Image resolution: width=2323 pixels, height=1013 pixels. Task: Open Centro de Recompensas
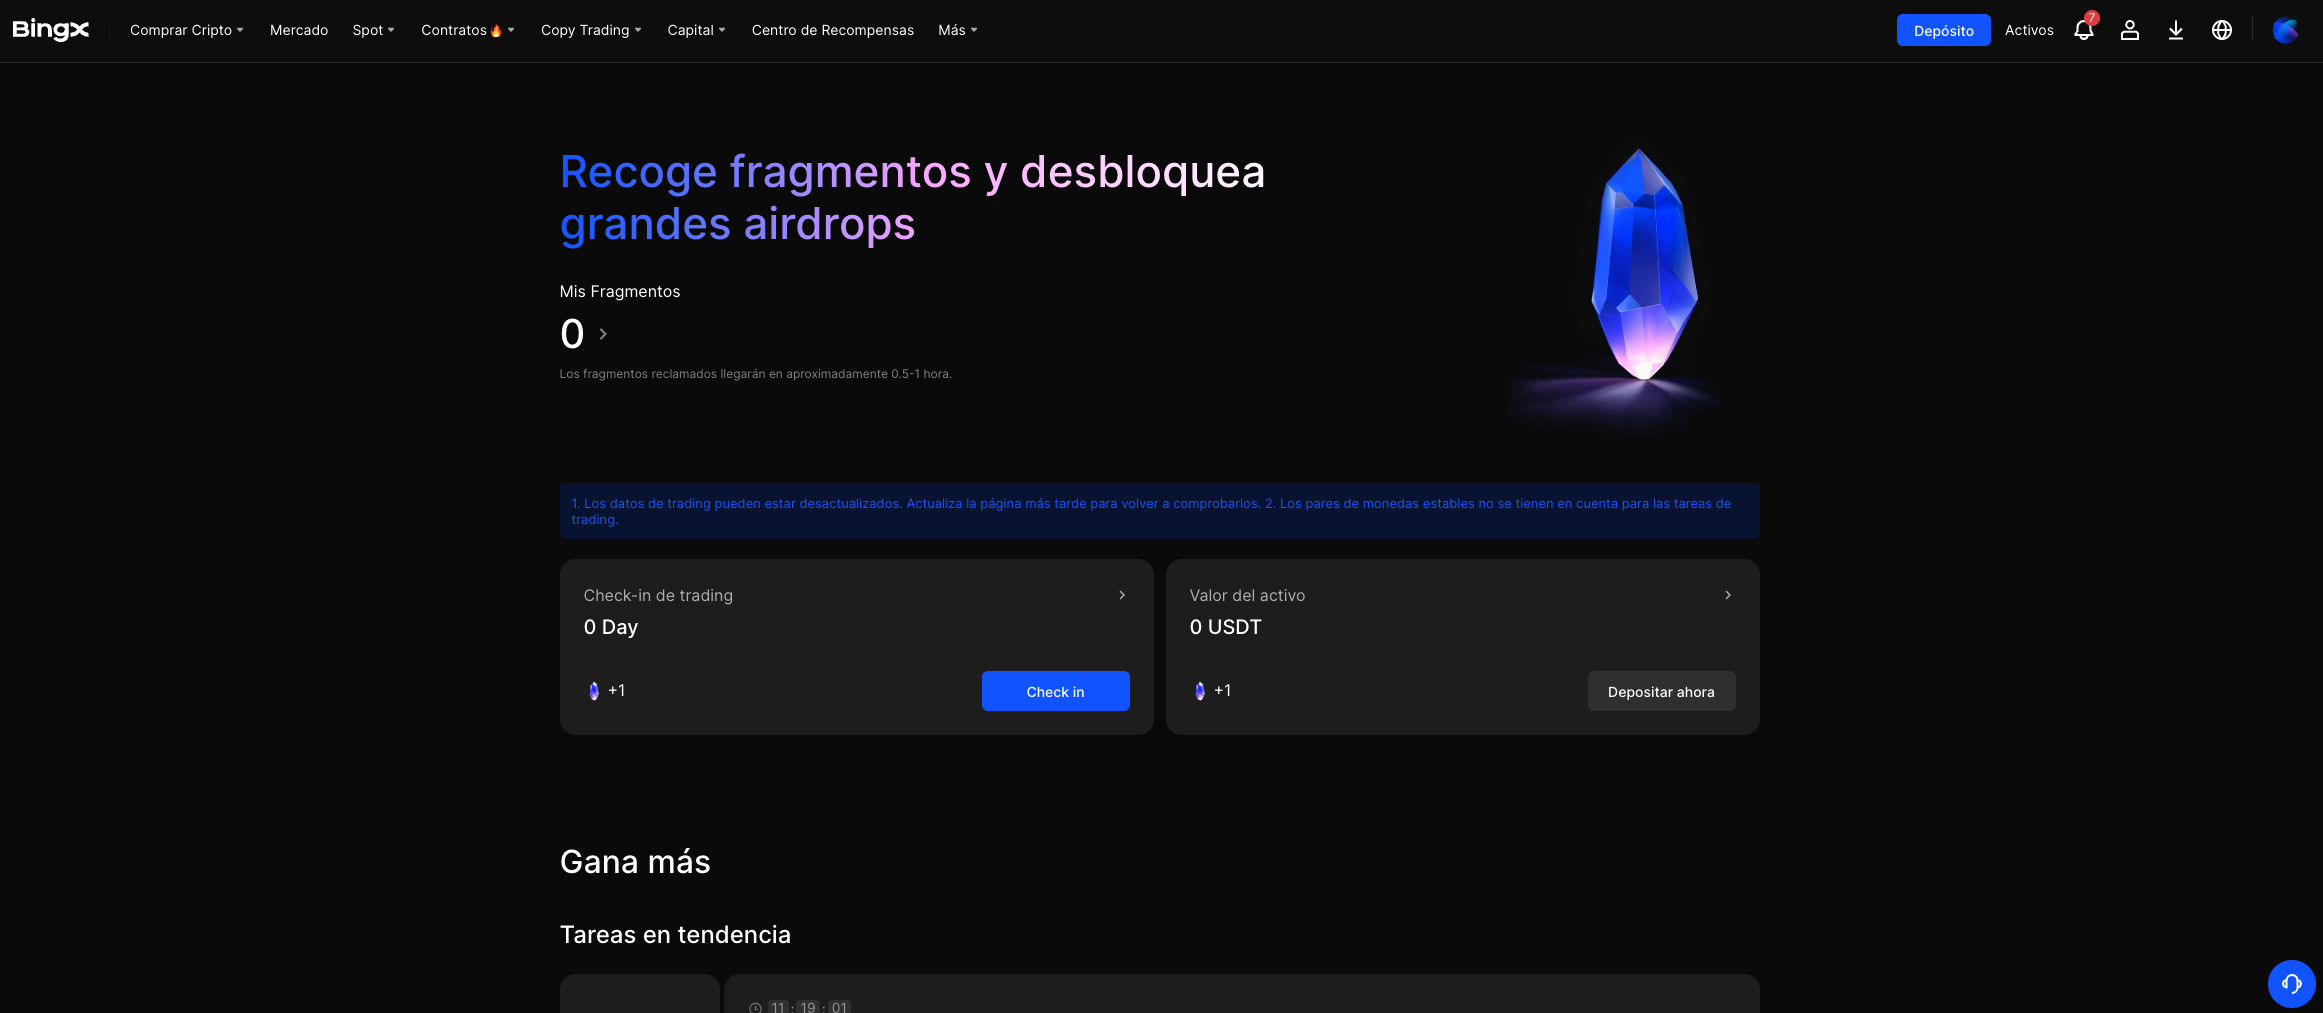(832, 30)
